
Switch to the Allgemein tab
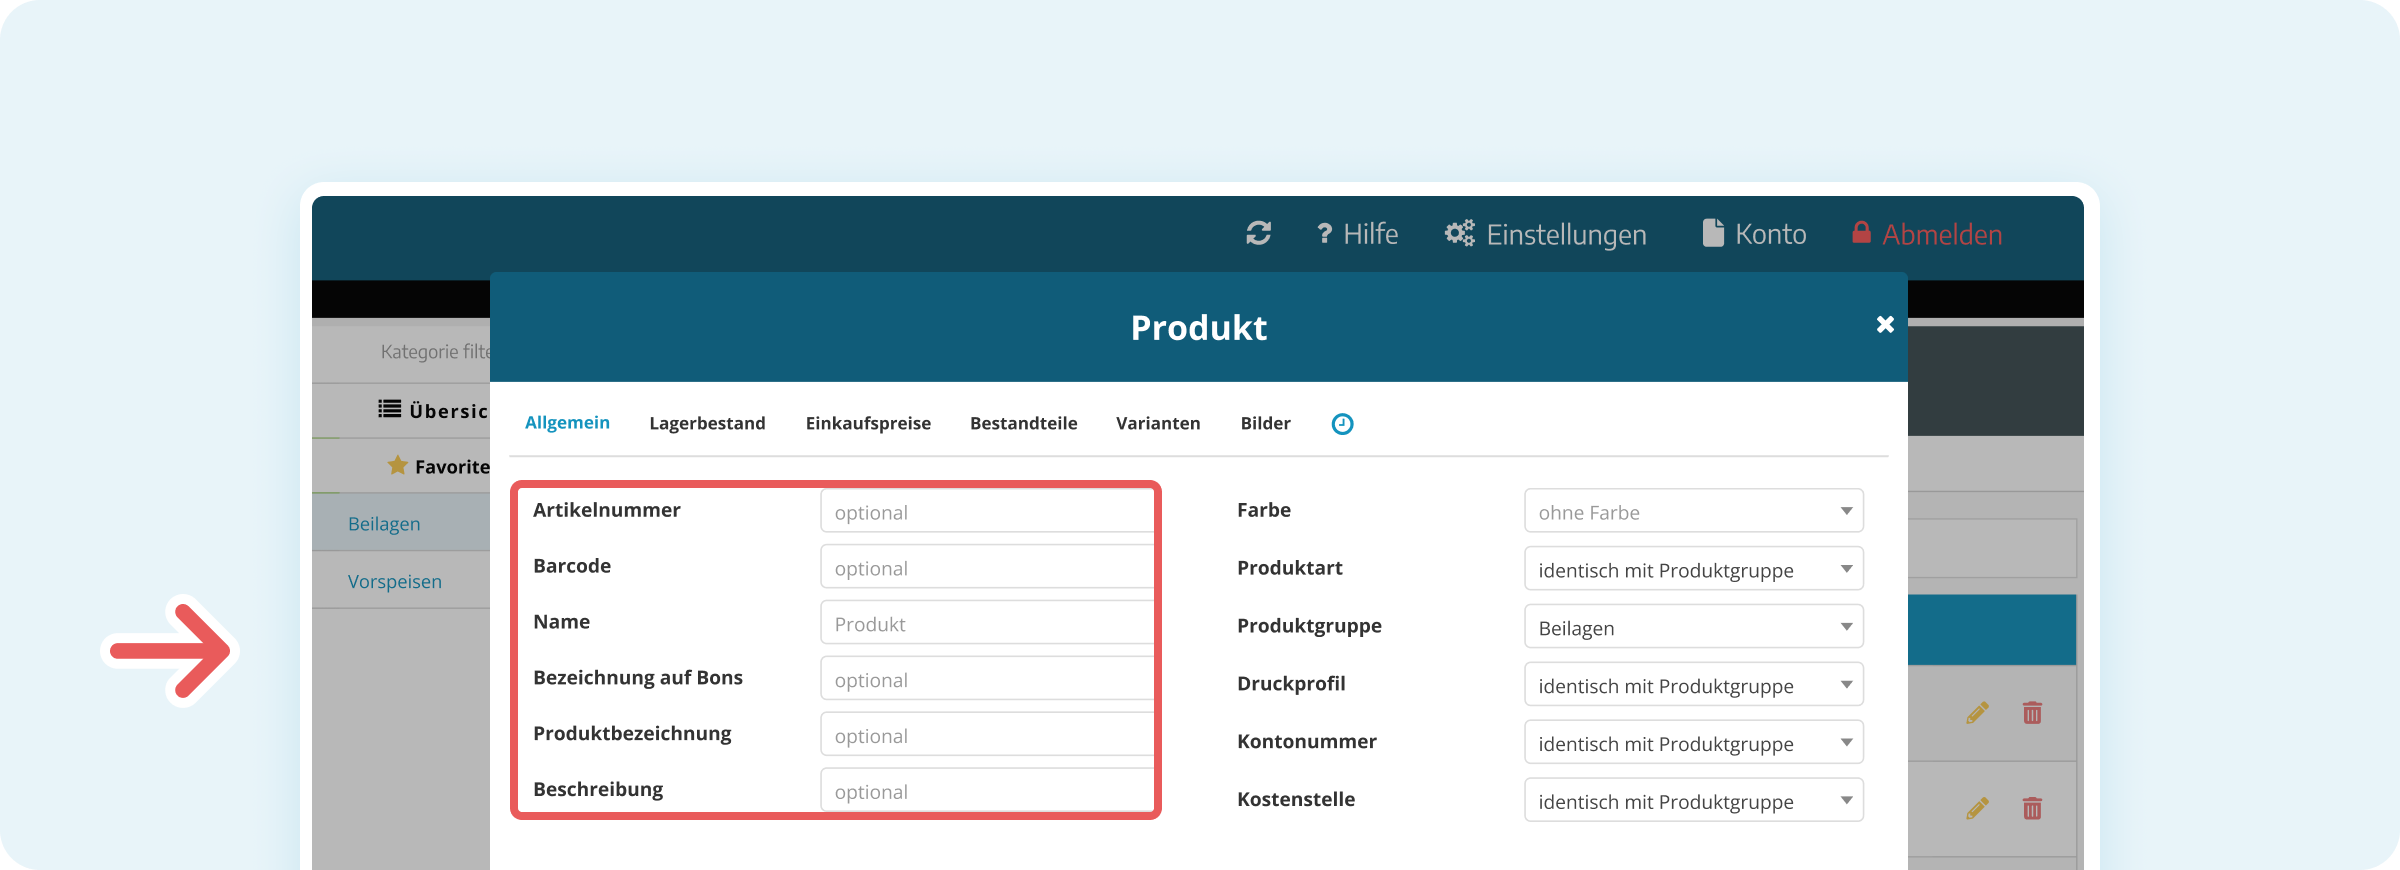pos(567,423)
